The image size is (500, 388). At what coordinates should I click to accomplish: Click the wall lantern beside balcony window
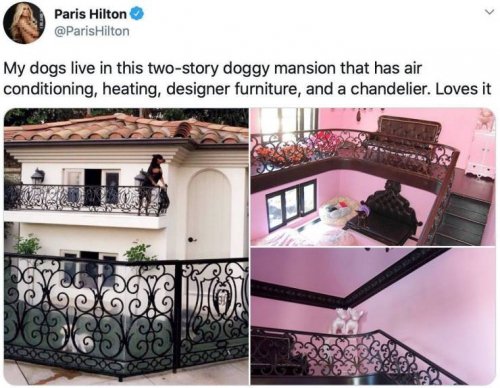tap(38, 176)
